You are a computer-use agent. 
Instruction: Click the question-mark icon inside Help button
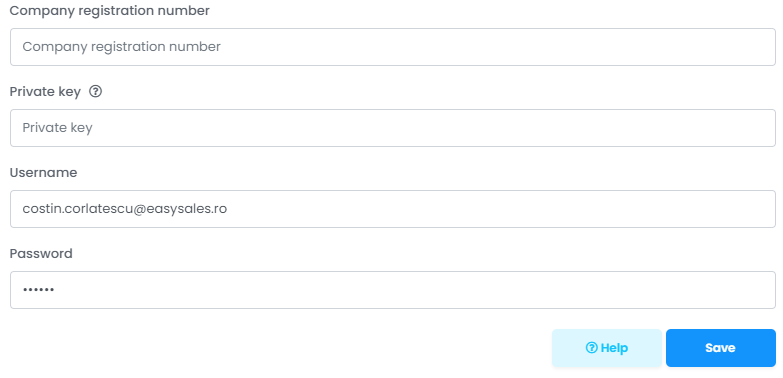click(591, 348)
